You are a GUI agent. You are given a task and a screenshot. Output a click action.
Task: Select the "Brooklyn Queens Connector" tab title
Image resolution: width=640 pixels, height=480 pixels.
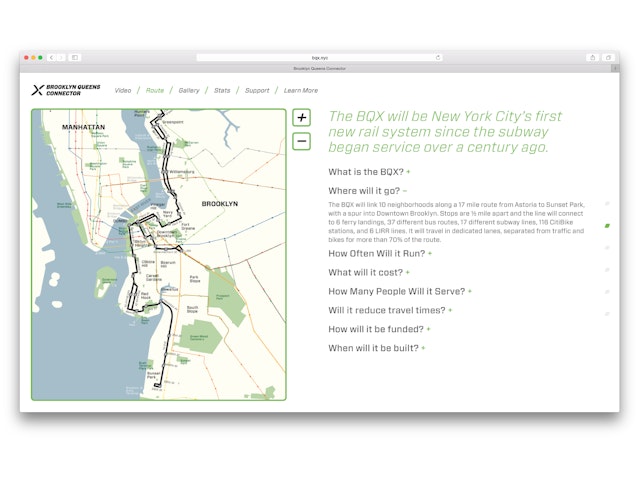pos(320,69)
